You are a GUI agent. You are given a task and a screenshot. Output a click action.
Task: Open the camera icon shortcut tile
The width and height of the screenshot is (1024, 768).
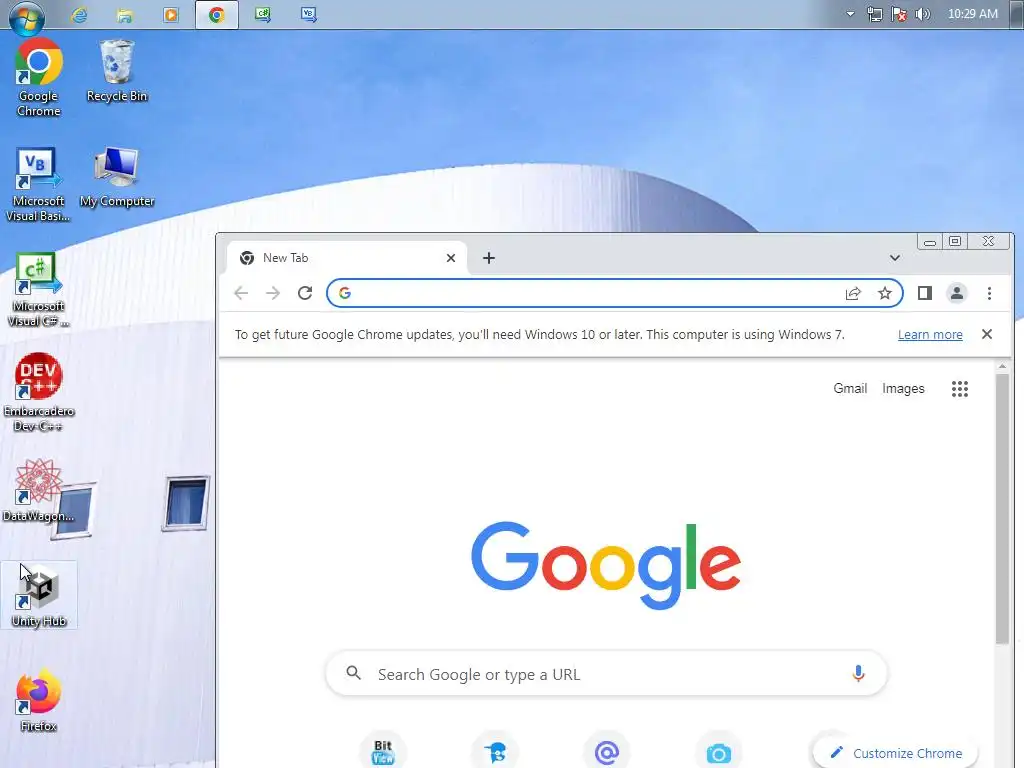718,752
